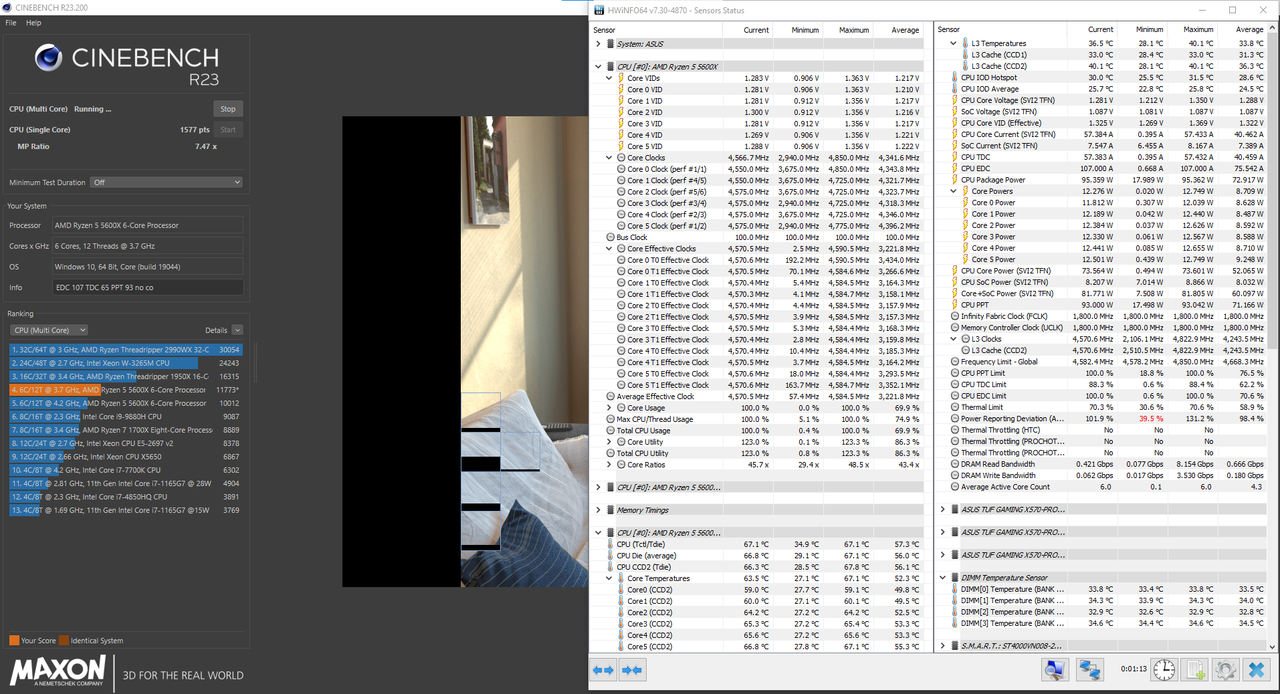Select the Core 3 Clock (perf #3/4) row
Image resolution: width=1280 pixels, height=694 pixels.
tap(758, 203)
